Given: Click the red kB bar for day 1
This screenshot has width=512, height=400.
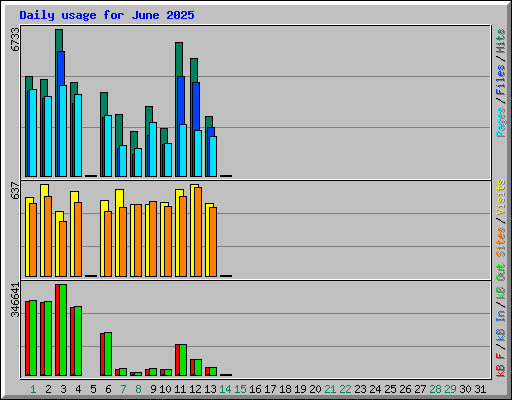Looking at the screenshot, I should click(x=27, y=338).
